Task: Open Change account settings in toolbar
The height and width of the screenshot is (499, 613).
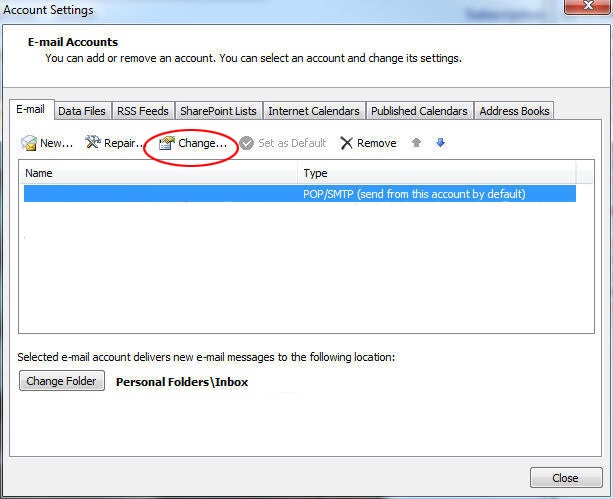Action: point(193,143)
